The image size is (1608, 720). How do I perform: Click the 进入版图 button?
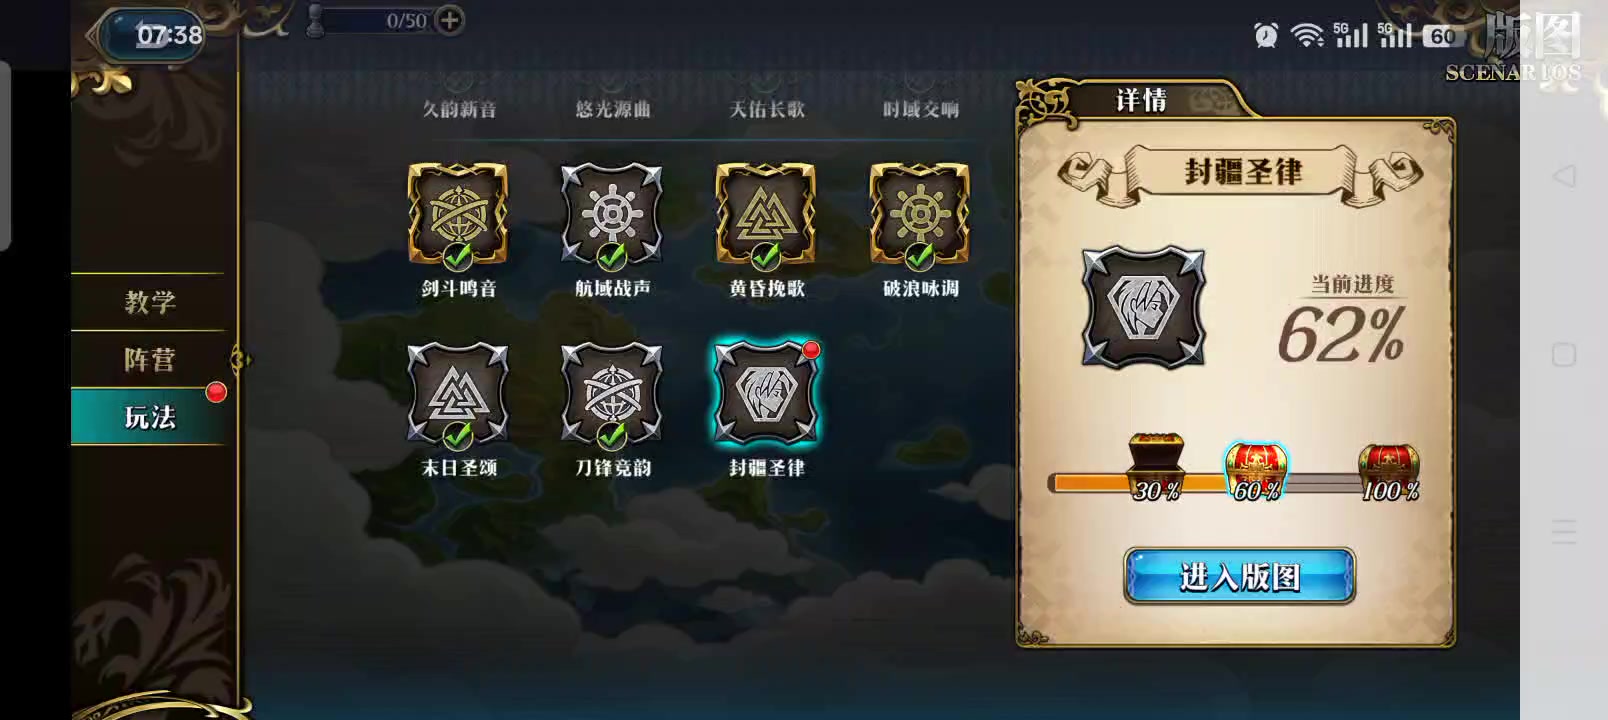pos(1240,576)
